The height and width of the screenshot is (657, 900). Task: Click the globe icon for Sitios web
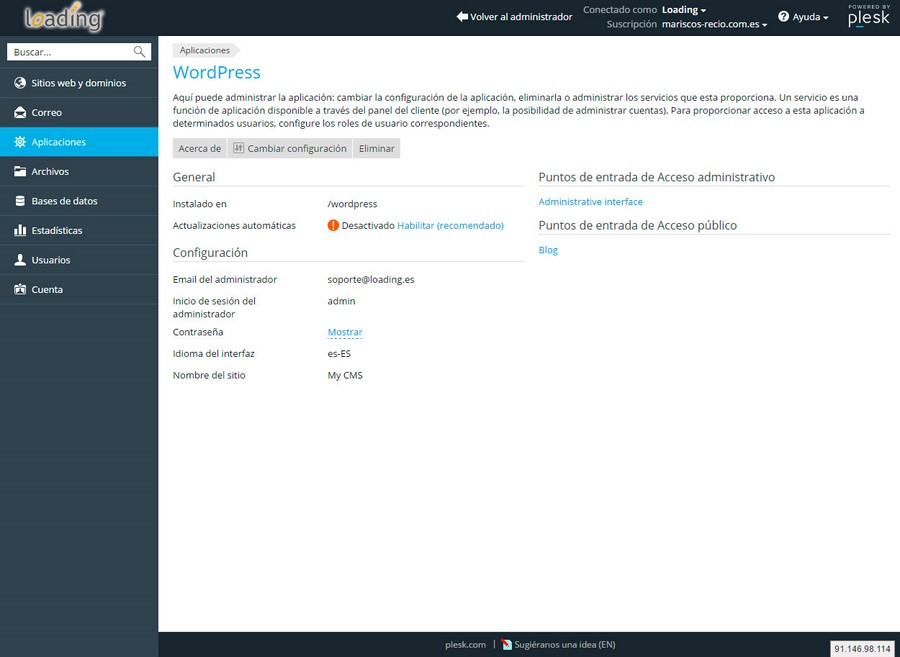tap(20, 83)
